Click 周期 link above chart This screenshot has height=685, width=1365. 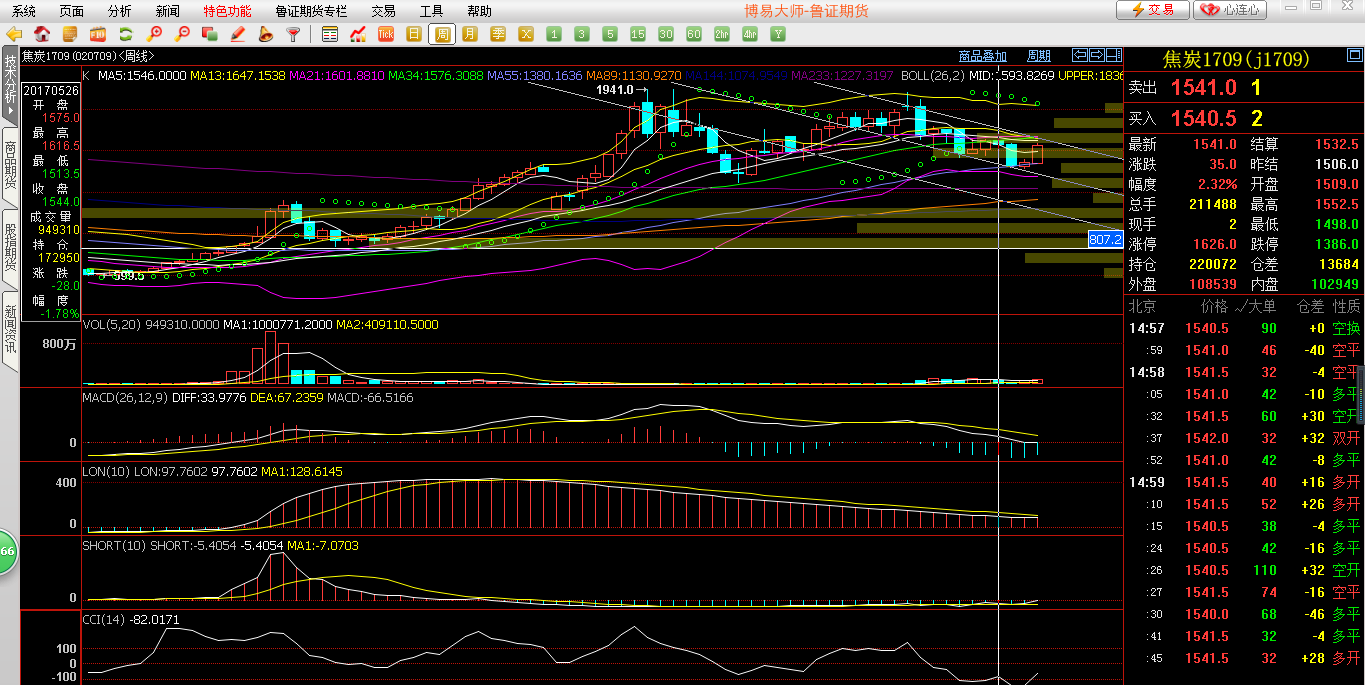pos(1039,56)
